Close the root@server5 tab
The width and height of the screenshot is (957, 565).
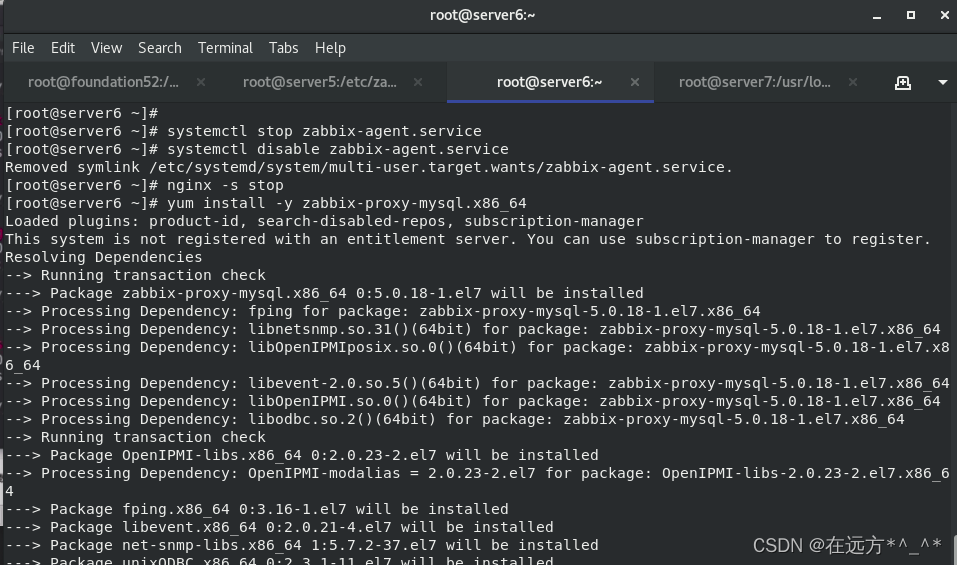coord(418,82)
